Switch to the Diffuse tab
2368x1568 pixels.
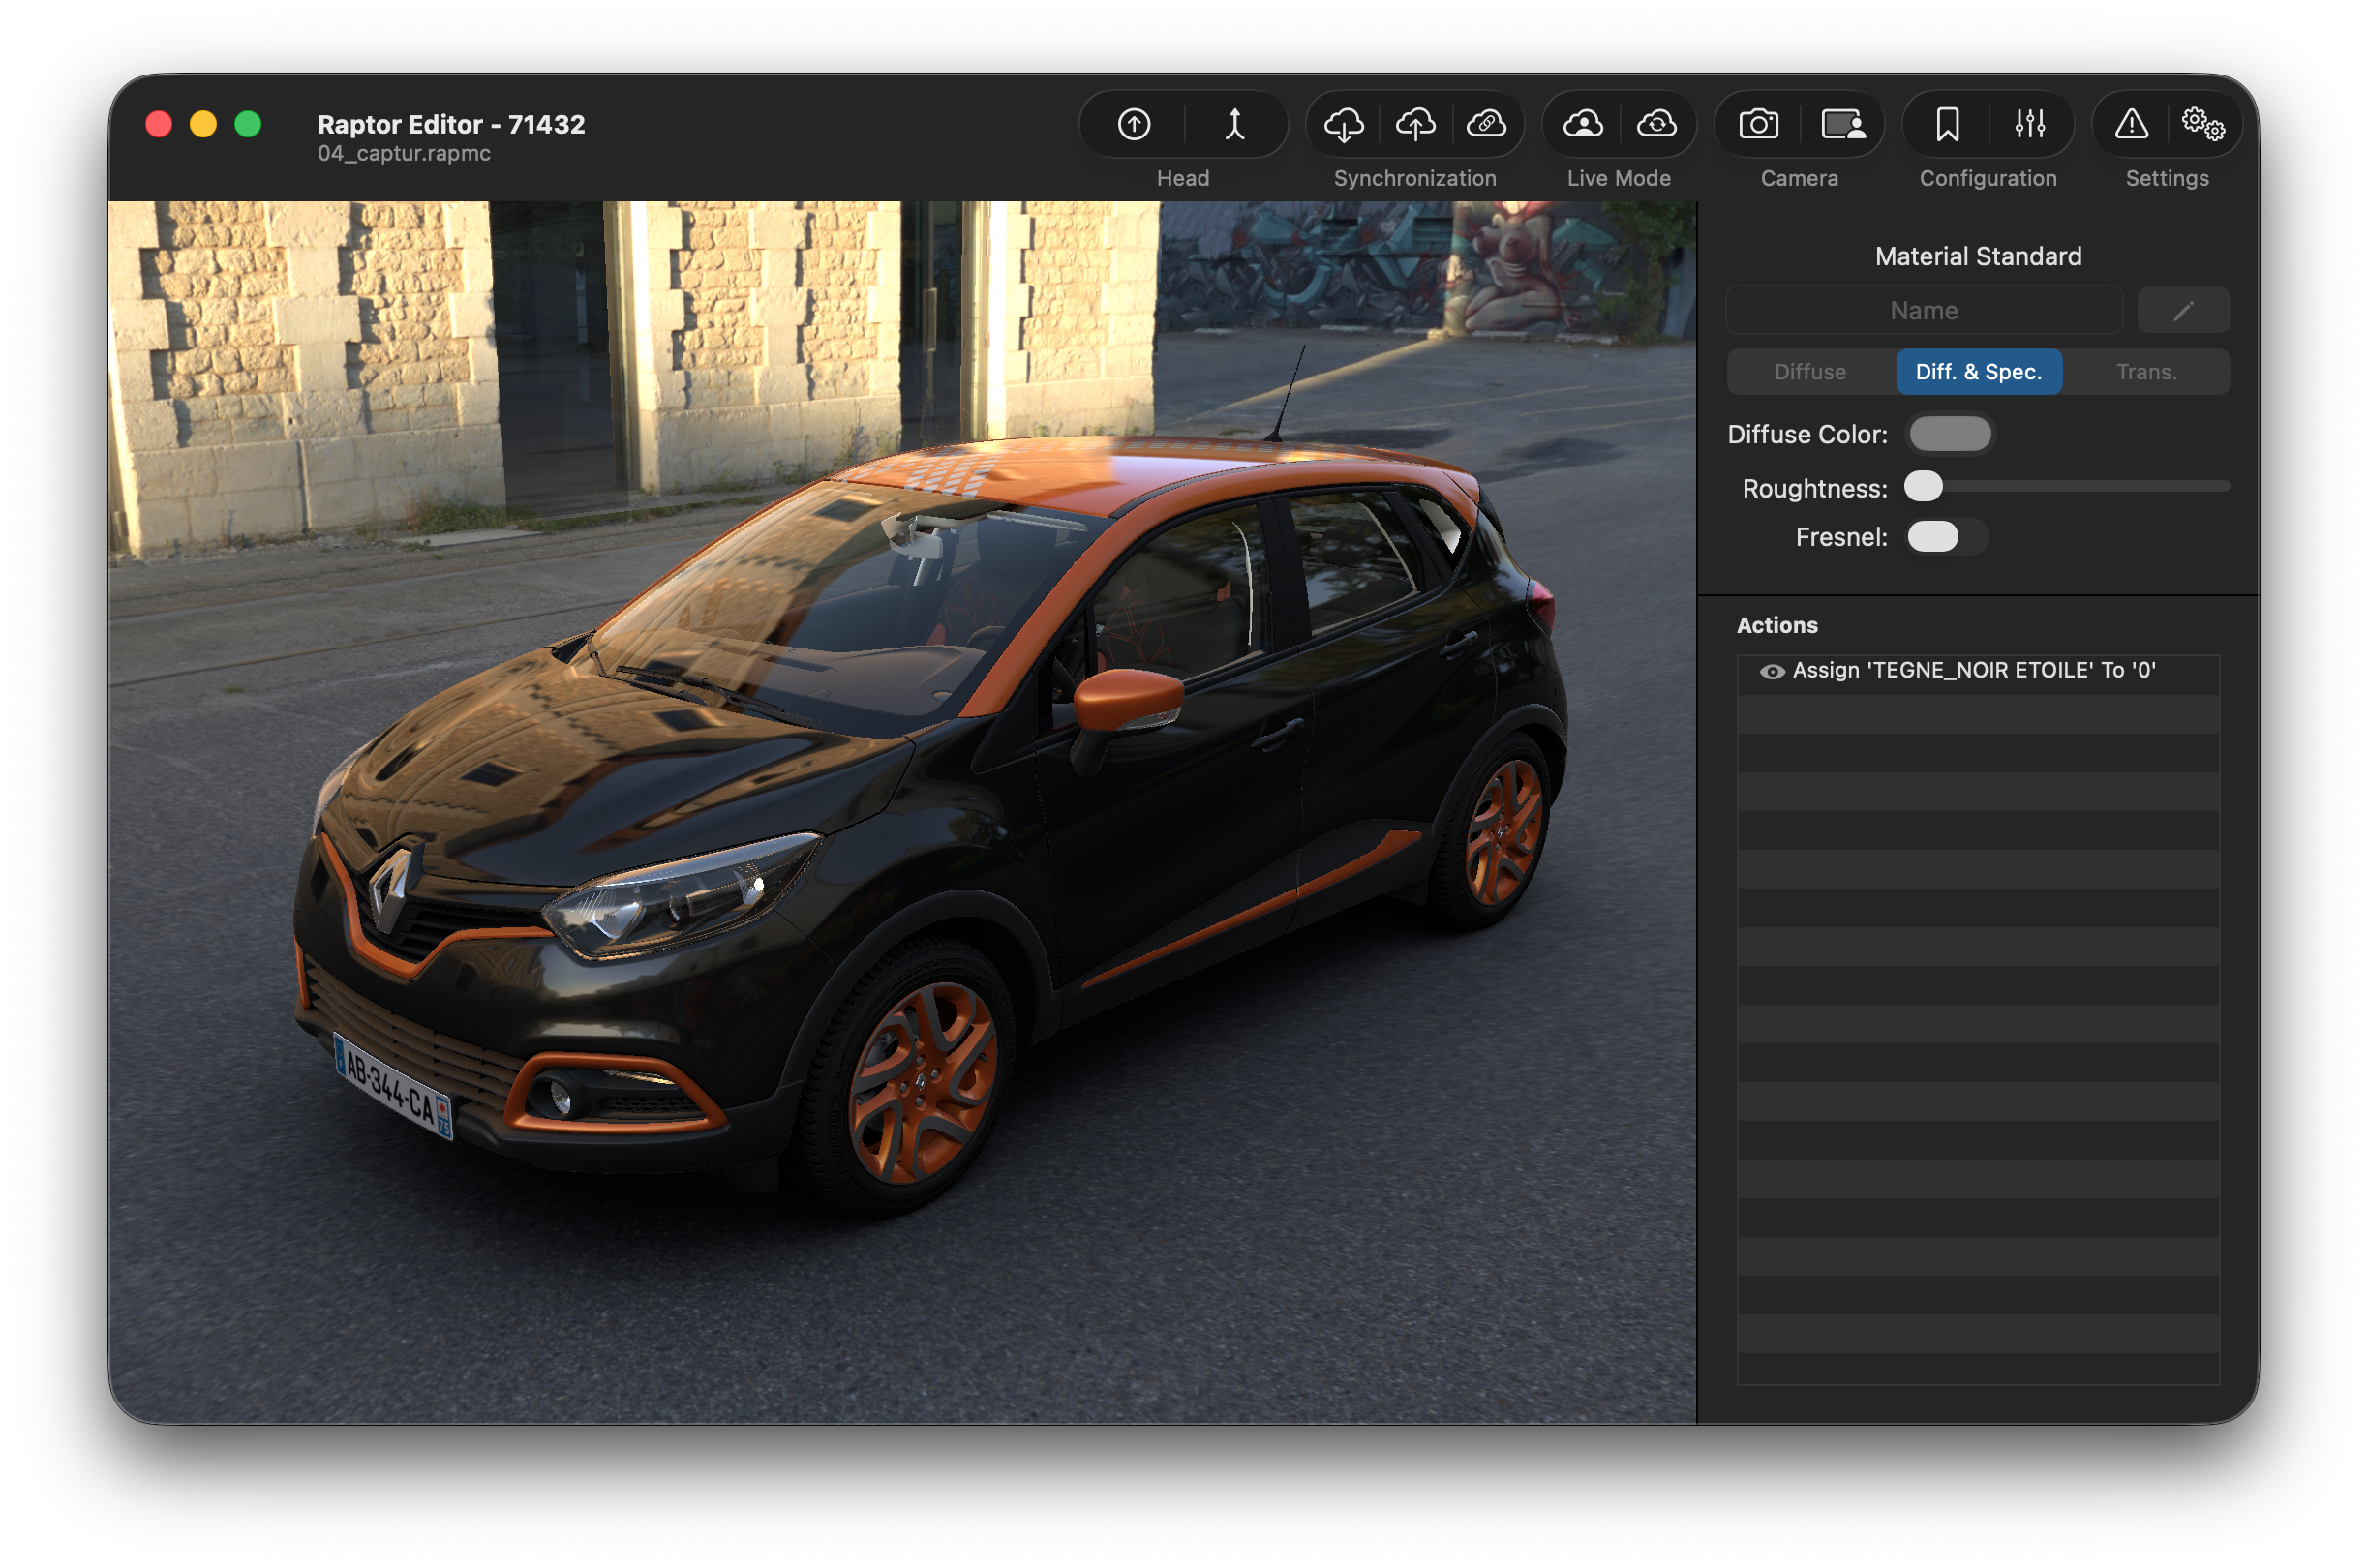[x=1810, y=372]
